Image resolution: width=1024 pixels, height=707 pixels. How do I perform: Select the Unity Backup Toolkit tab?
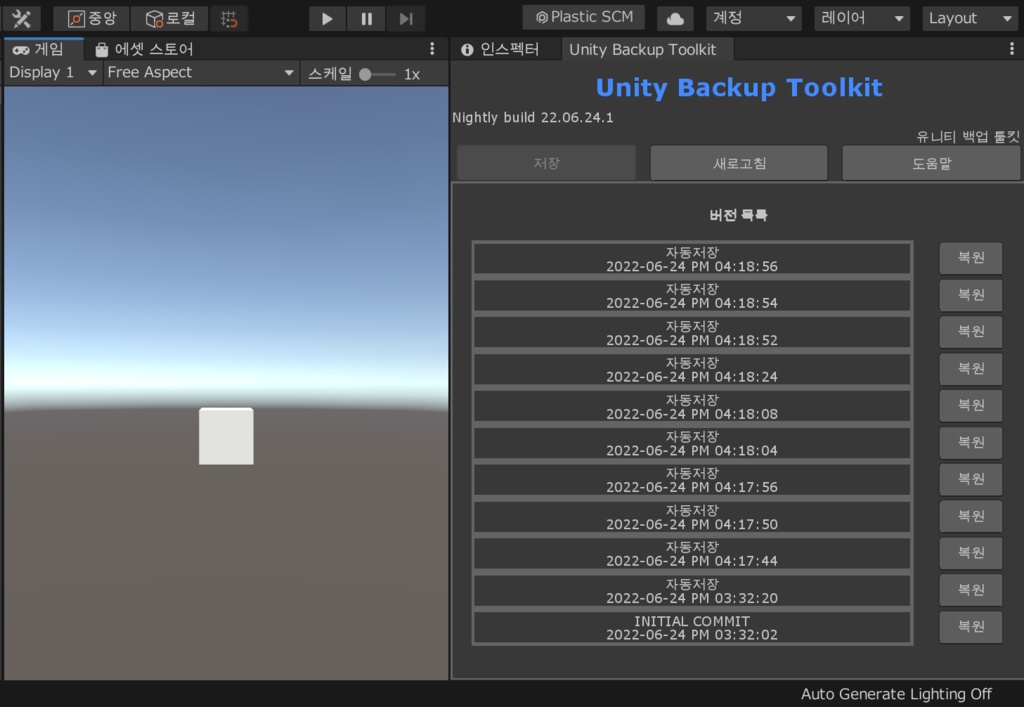(x=647, y=49)
